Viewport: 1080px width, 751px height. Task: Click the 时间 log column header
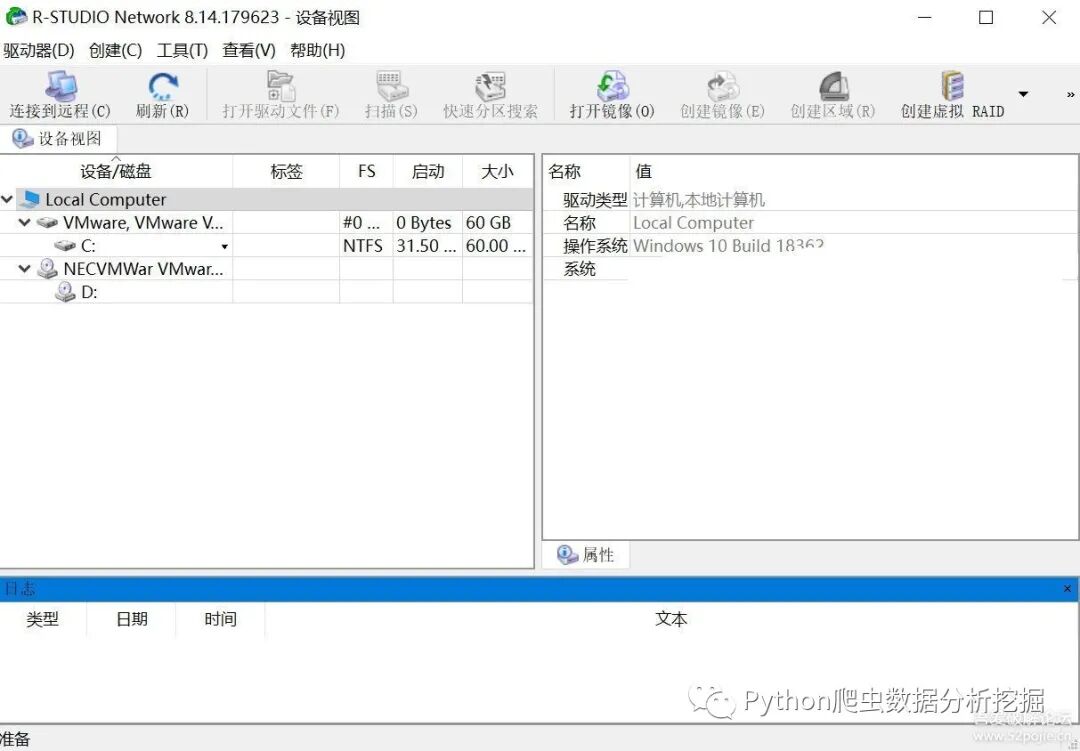point(220,619)
